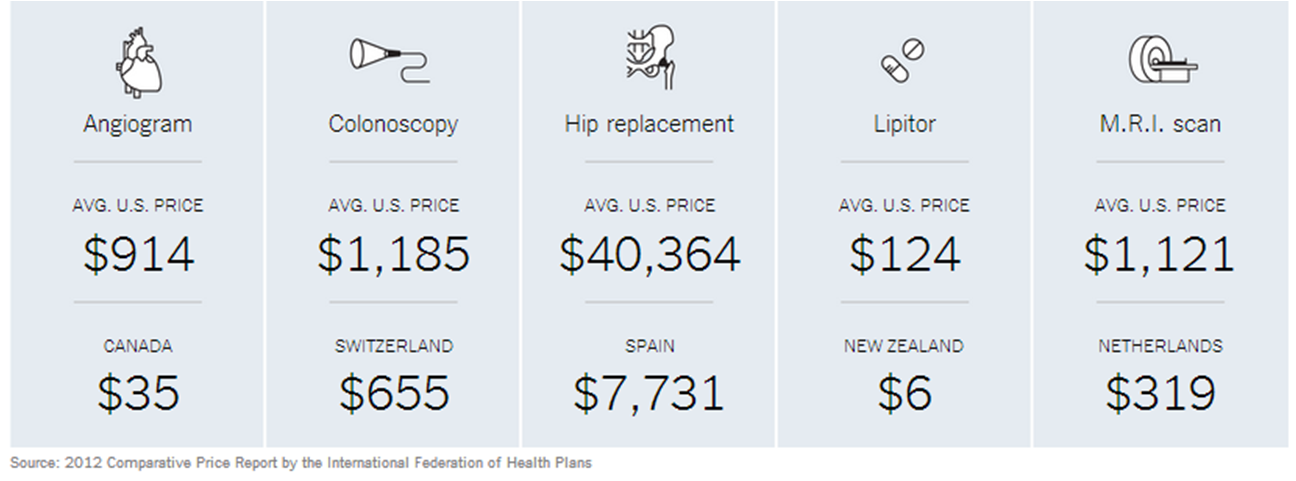The height and width of the screenshot is (481, 1296).
Task: Select the Hip replacement heading
Action: point(649,124)
